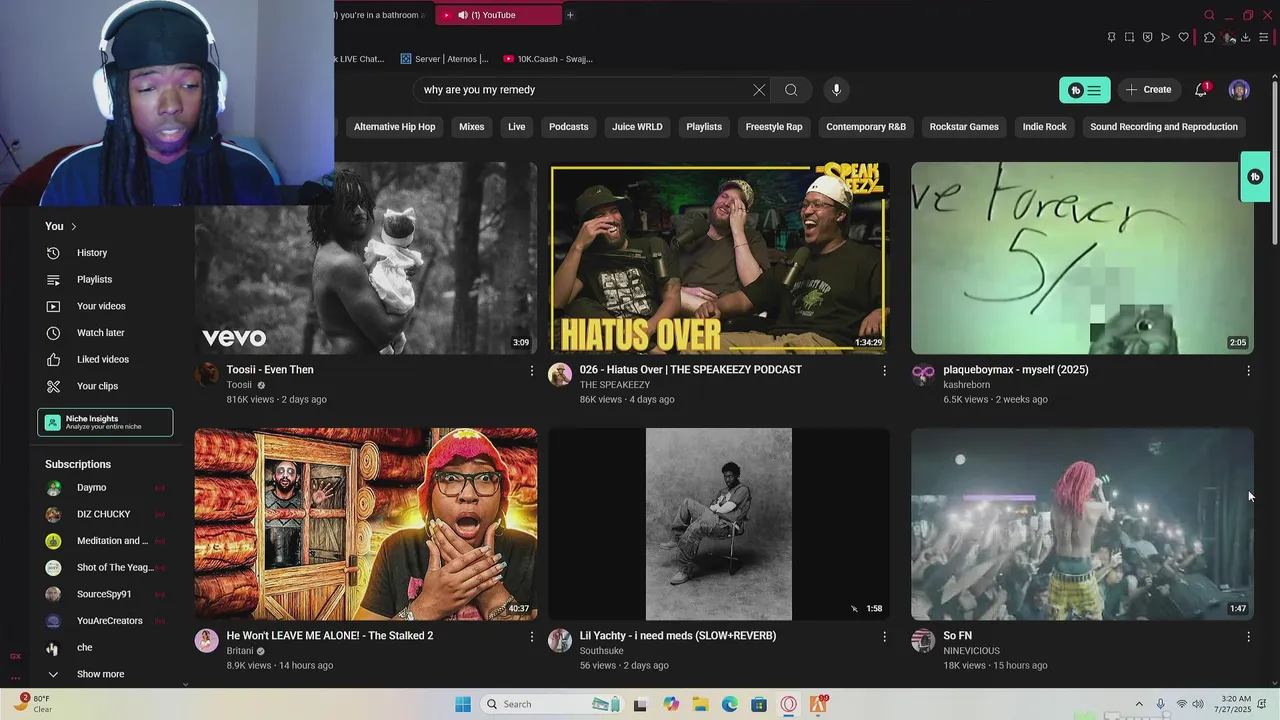Screen dimensions: 1280x720
Task: Open Windows Start menu
Action: click(463, 704)
